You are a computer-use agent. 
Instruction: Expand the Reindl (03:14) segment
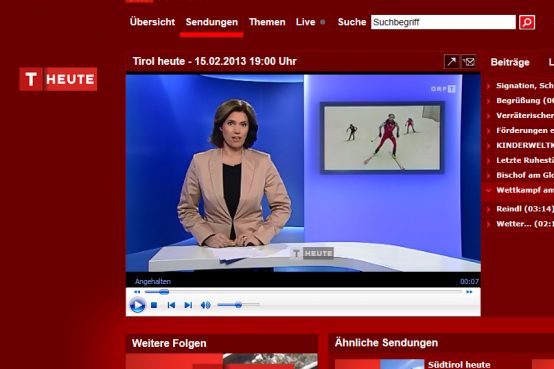point(525,209)
